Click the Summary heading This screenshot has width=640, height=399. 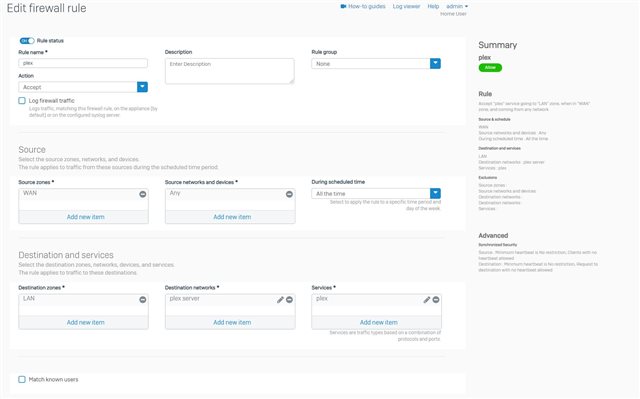tap(498, 45)
